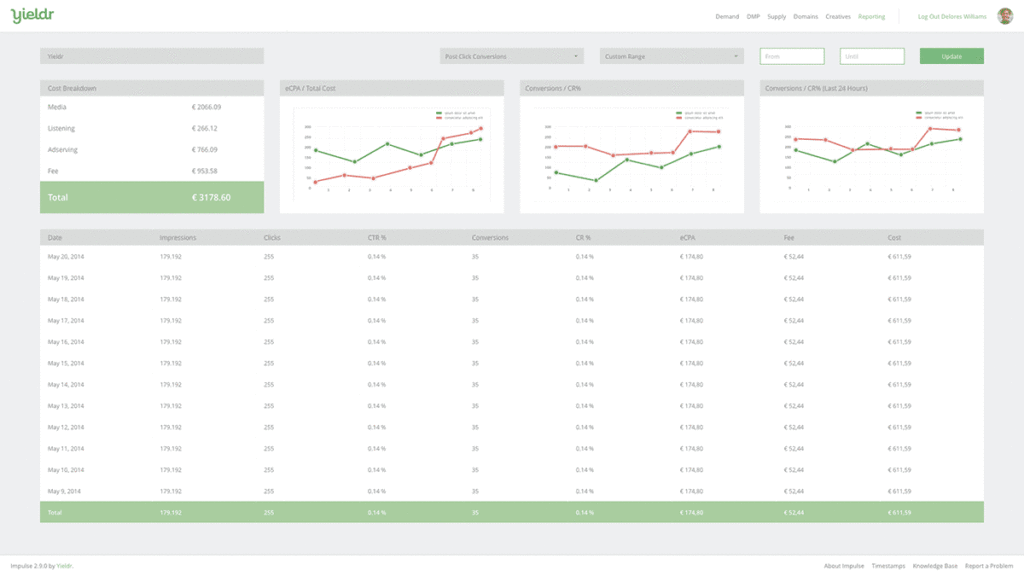Navigate to Domains in top menu

click(x=805, y=17)
